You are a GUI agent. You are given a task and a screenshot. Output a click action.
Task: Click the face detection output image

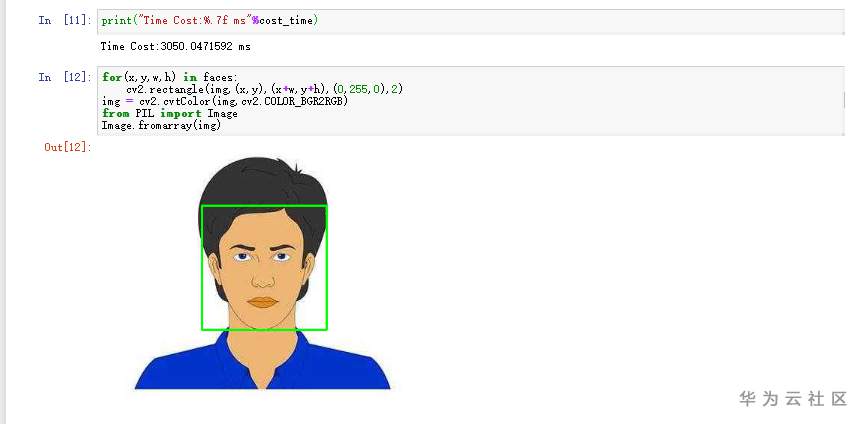coord(263,273)
